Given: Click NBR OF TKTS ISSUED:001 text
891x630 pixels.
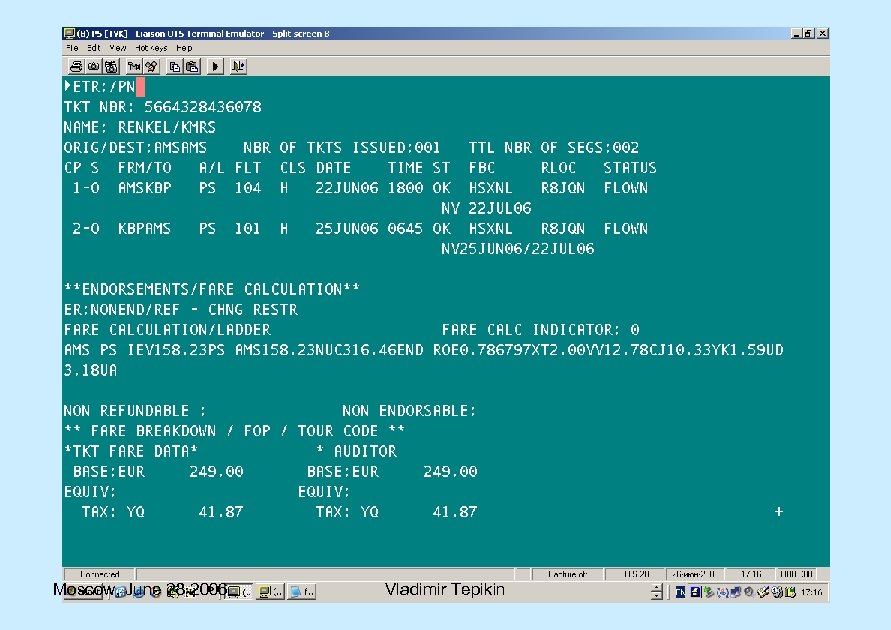Looking at the screenshot, I should pyautogui.click(x=342, y=148).
